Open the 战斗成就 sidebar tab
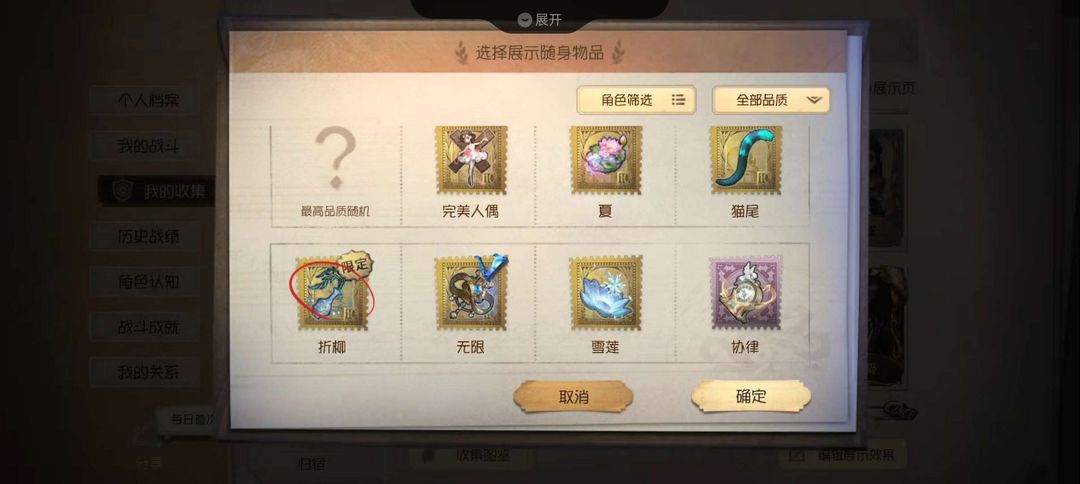 [147, 327]
